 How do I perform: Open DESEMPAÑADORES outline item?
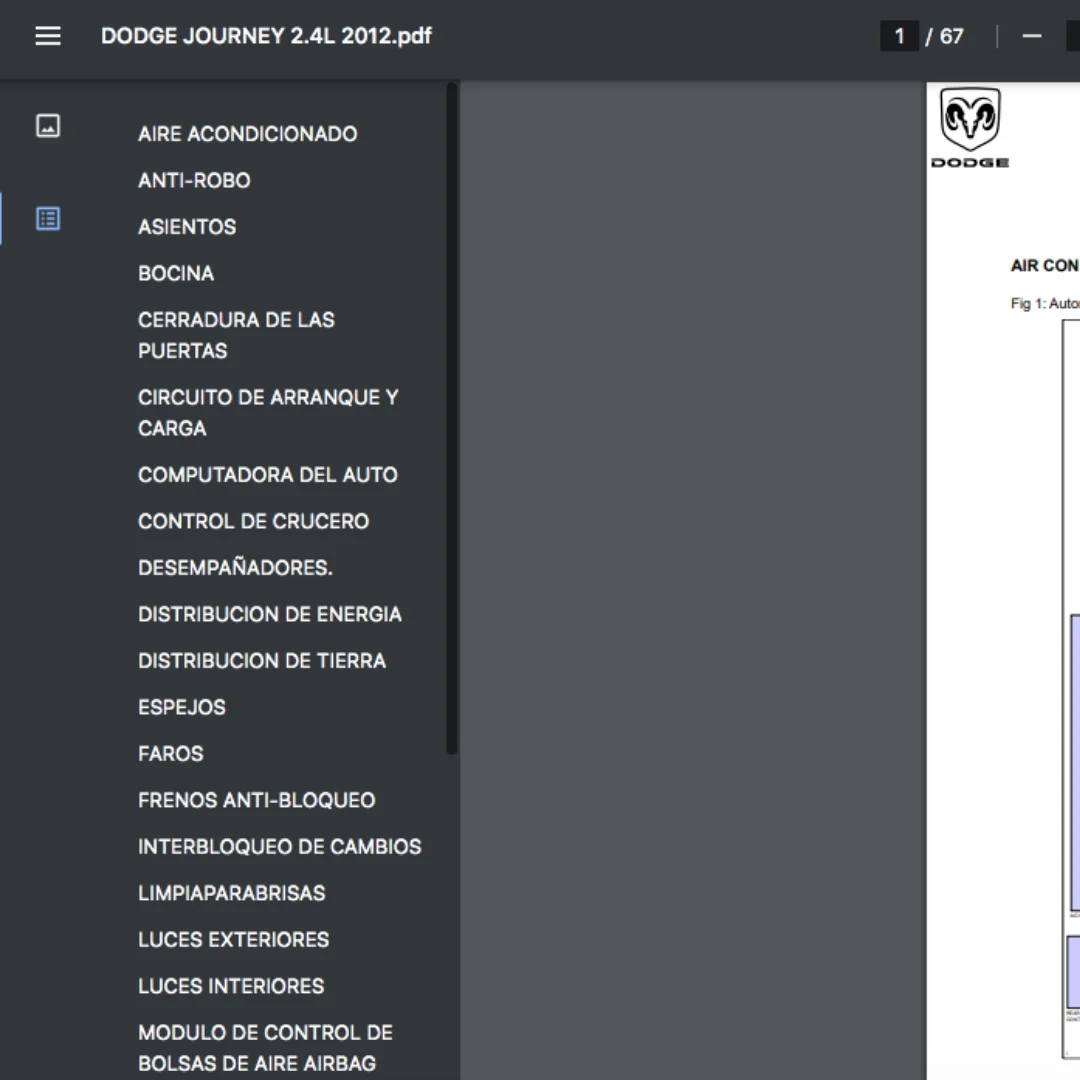click(x=235, y=568)
